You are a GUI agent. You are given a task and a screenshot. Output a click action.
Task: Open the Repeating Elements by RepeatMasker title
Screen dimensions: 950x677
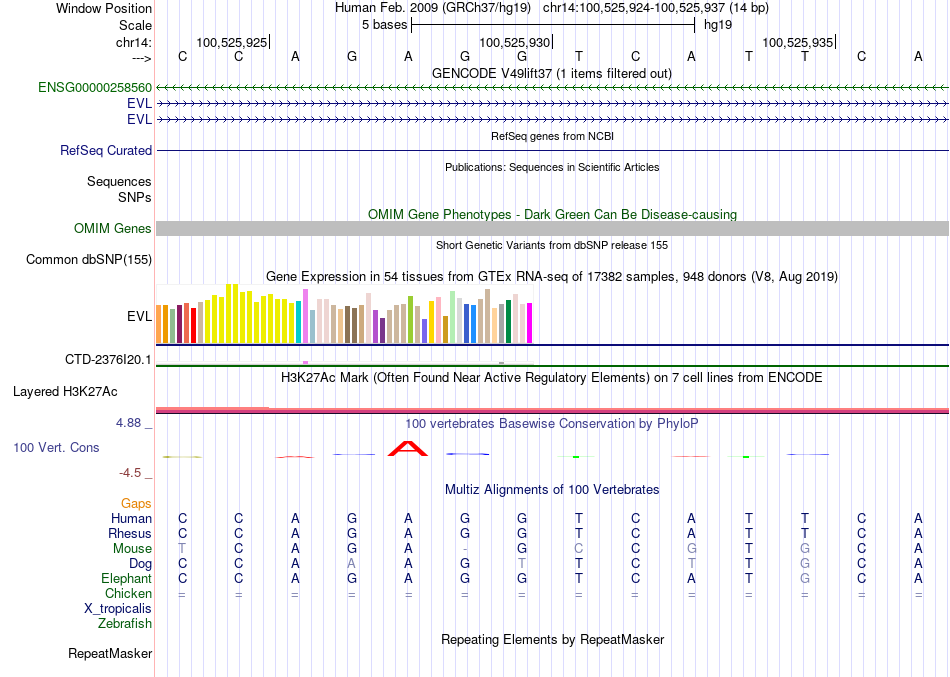(x=553, y=640)
